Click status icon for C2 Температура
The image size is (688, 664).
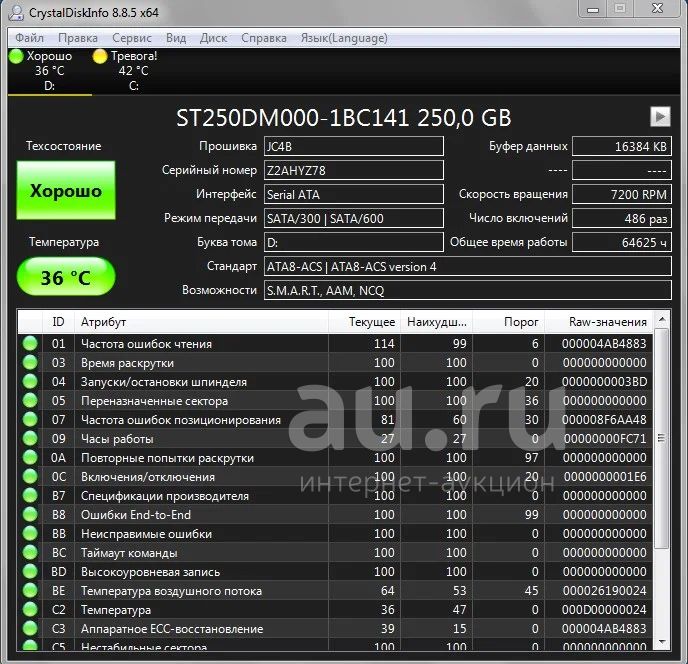30,609
